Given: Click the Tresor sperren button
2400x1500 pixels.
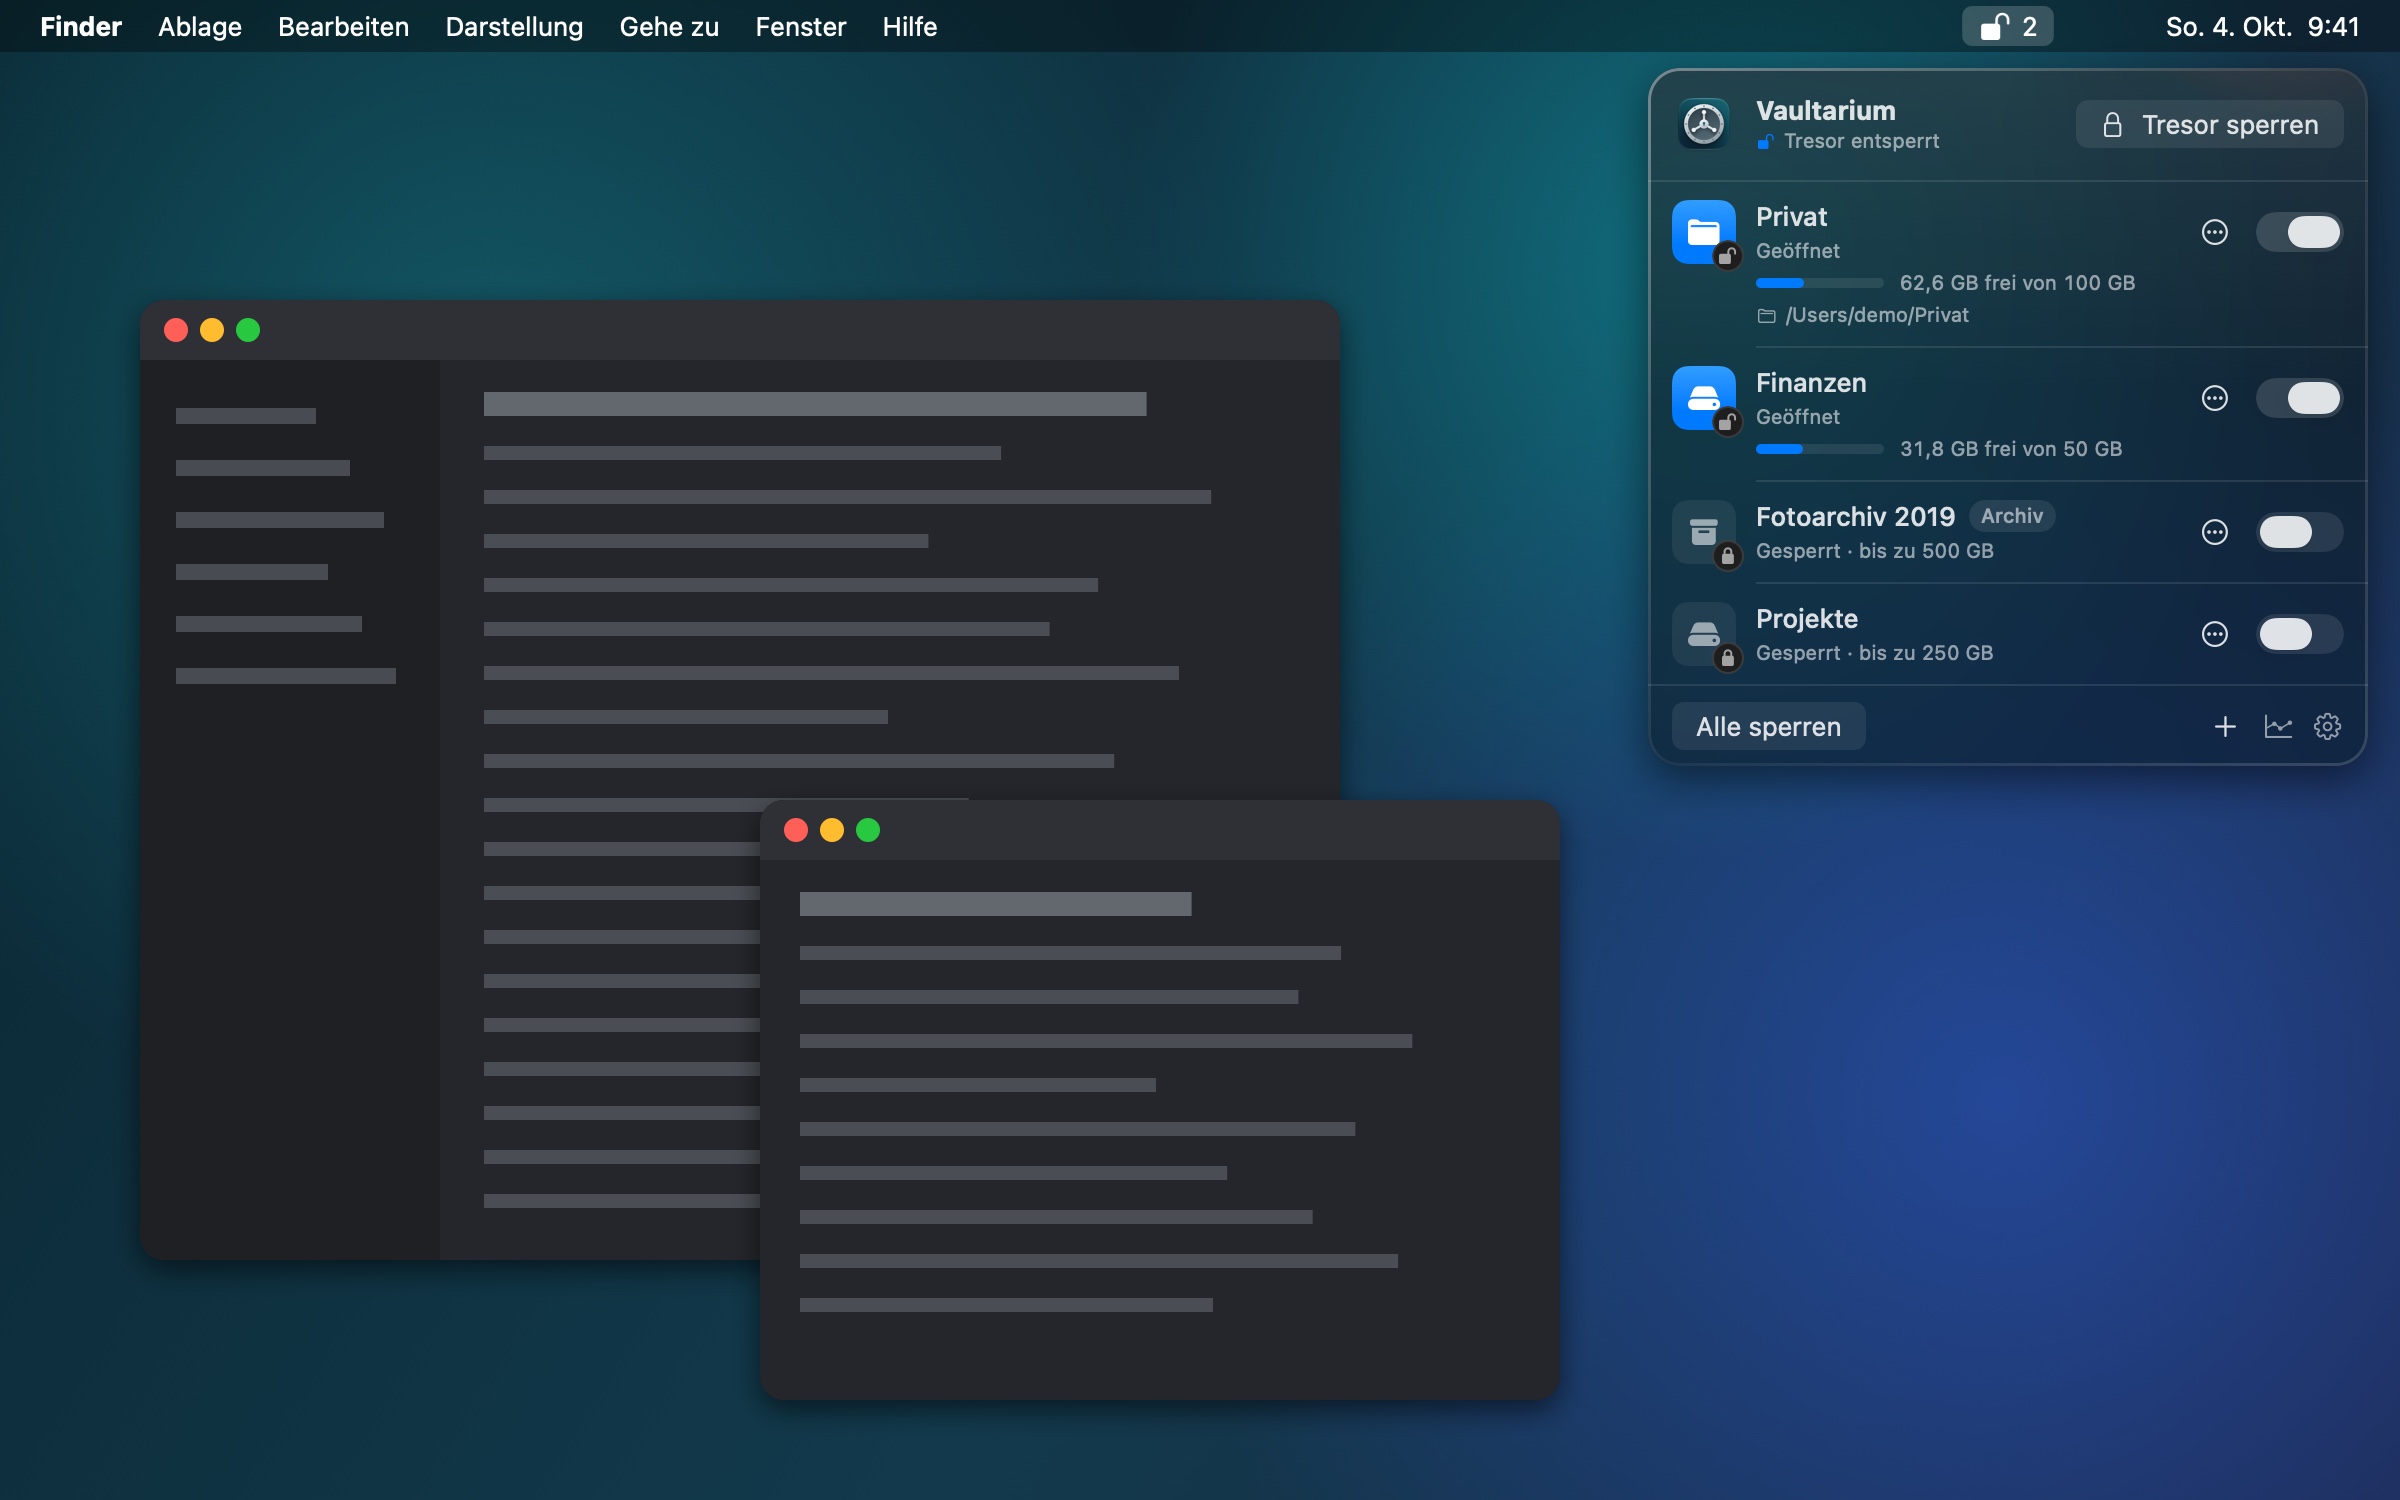Looking at the screenshot, I should coord(2209,124).
